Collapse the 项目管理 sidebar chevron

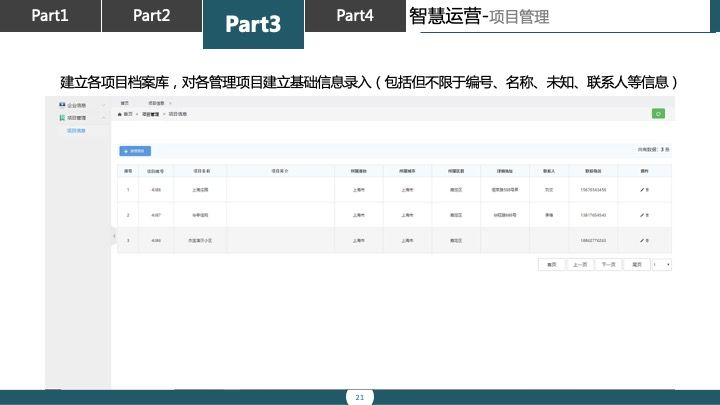point(103,118)
